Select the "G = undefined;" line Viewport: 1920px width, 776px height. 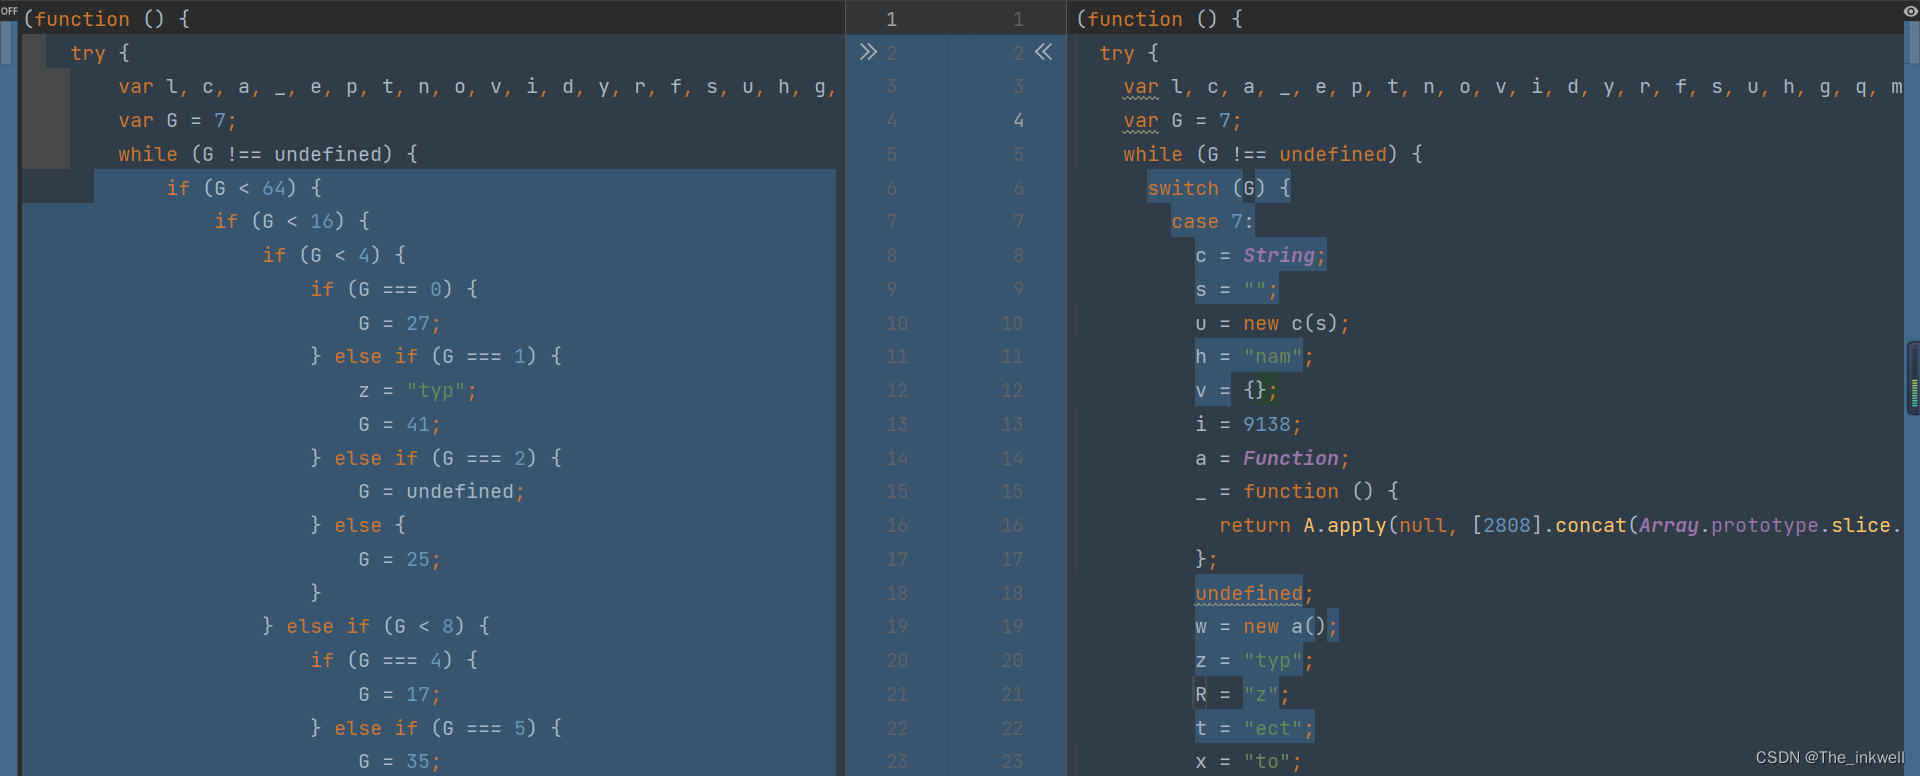[x=441, y=491]
